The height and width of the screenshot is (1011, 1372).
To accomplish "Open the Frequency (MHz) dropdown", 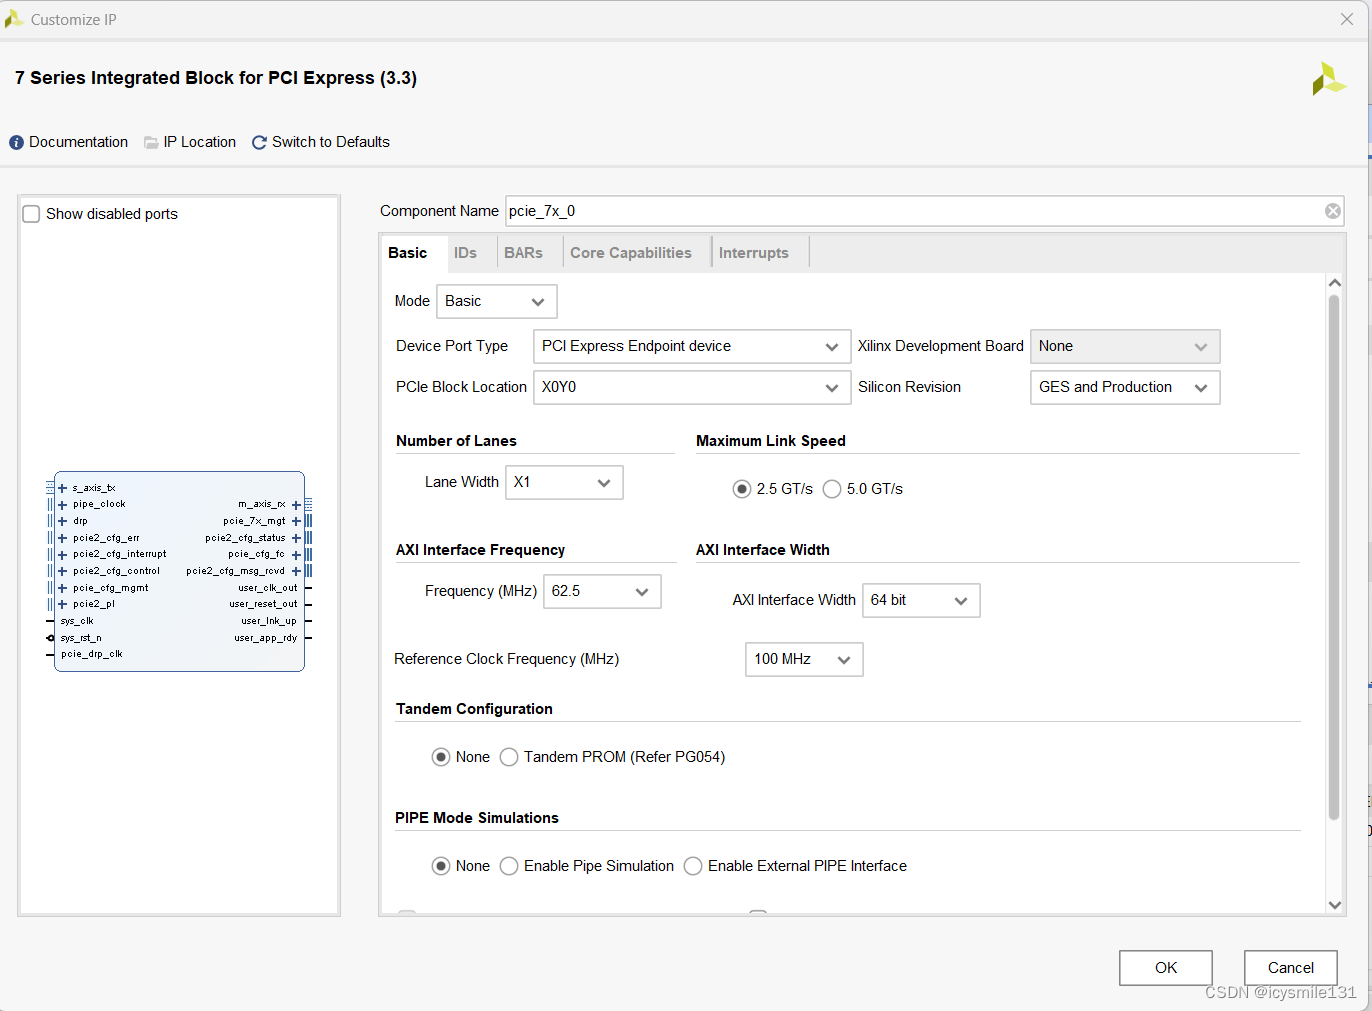I will 602,591.
